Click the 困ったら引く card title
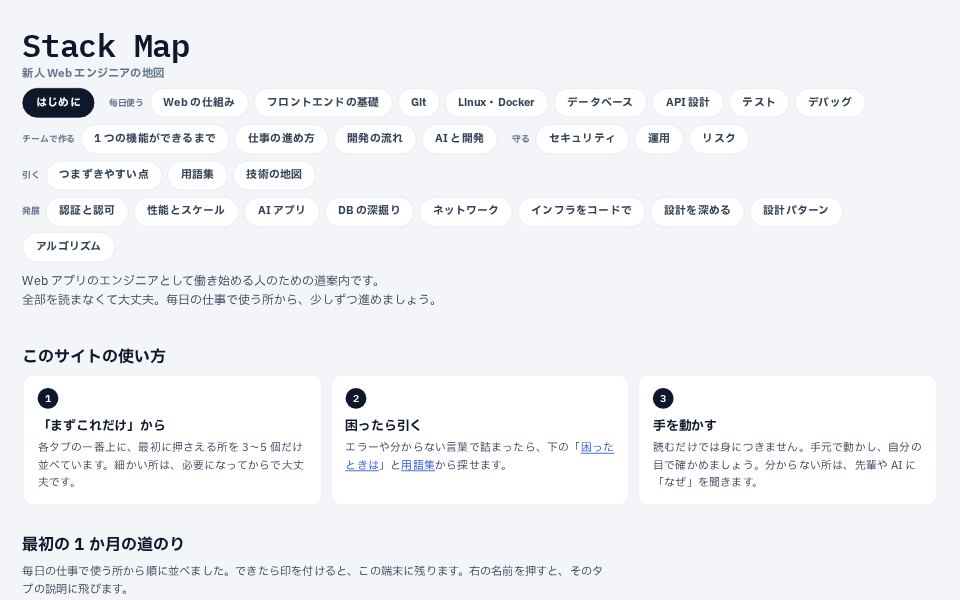Image resolution: width=960 pixels, height=600 pixels. [x=383, y=425]
